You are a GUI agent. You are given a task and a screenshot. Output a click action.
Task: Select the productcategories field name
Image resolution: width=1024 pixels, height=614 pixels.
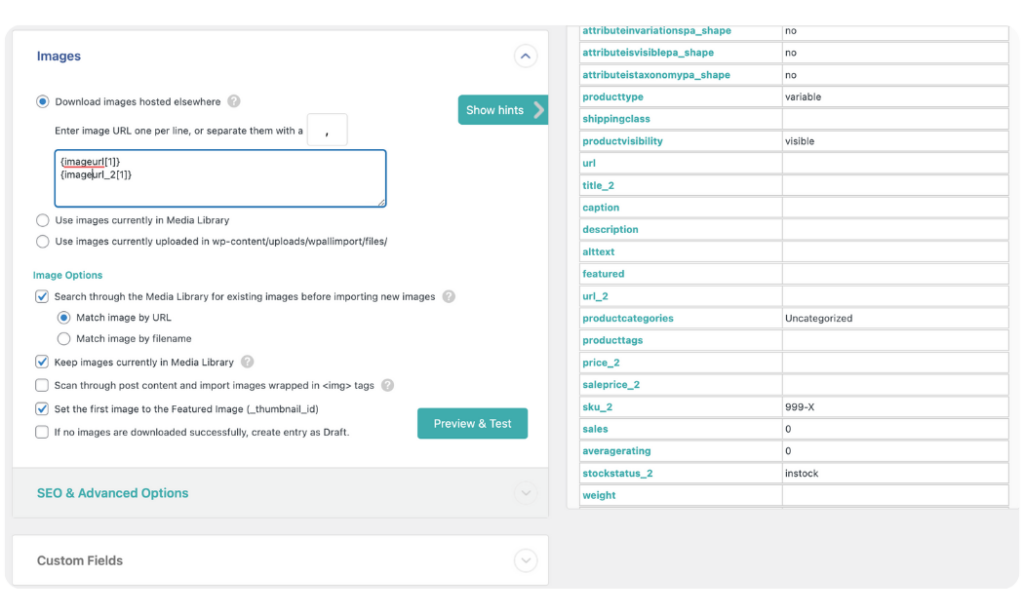coord(628,318)
